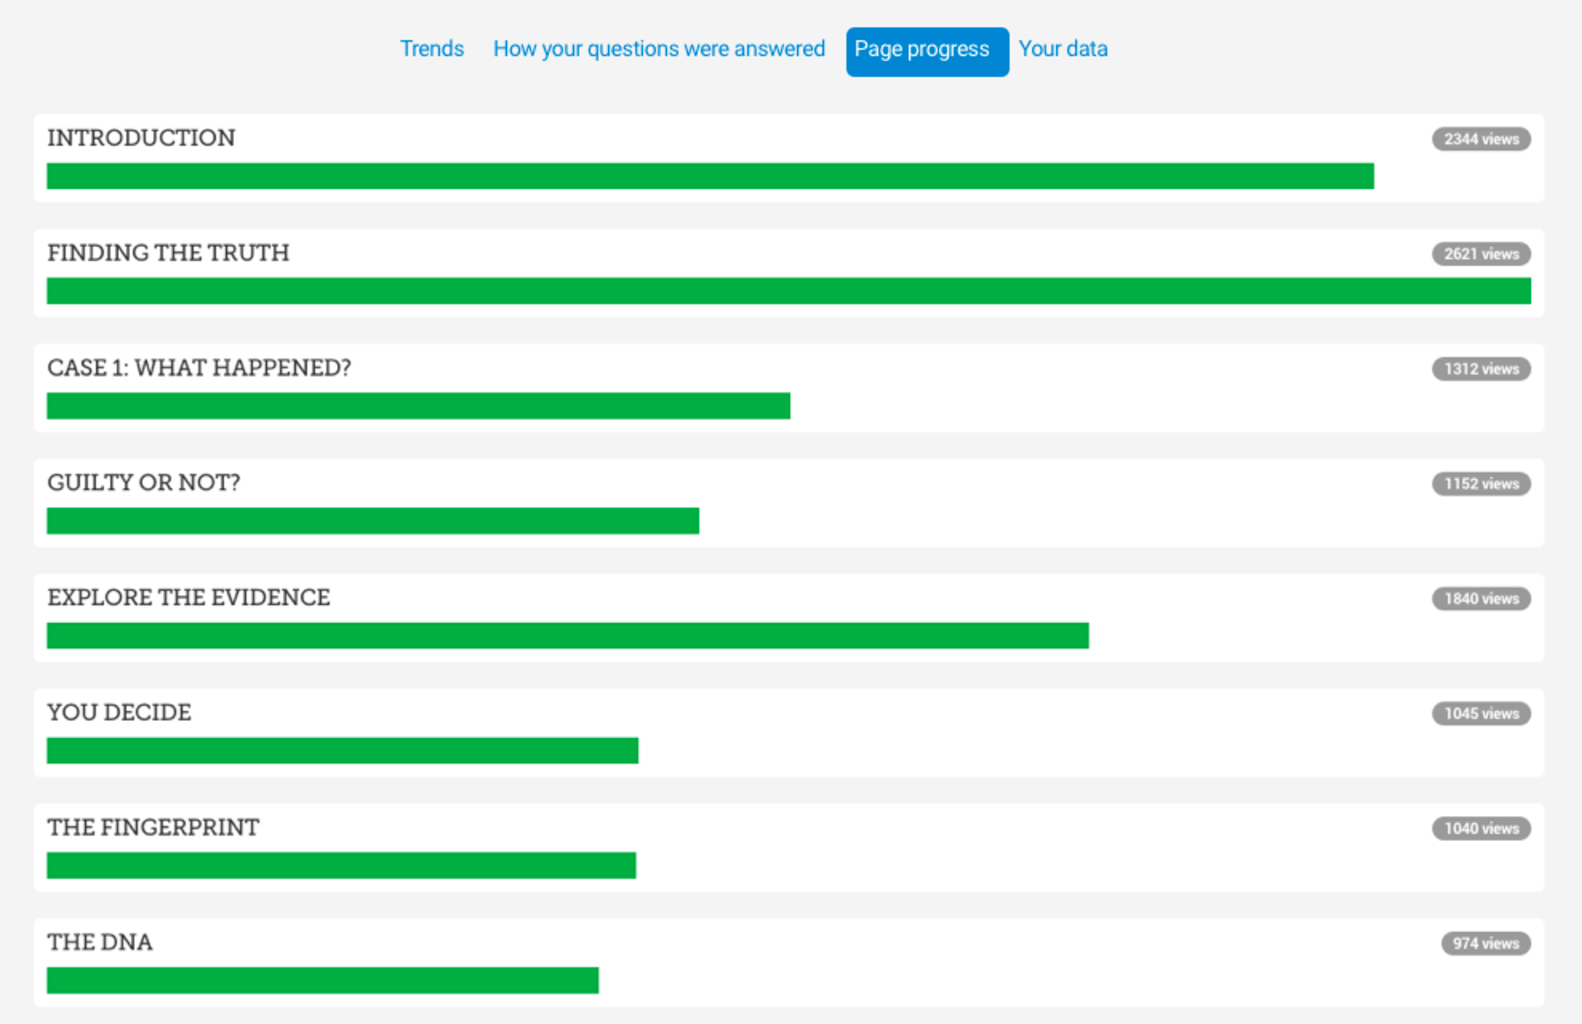
Task: Click the 1312 views badge
Action: [x=1480, y=369]
